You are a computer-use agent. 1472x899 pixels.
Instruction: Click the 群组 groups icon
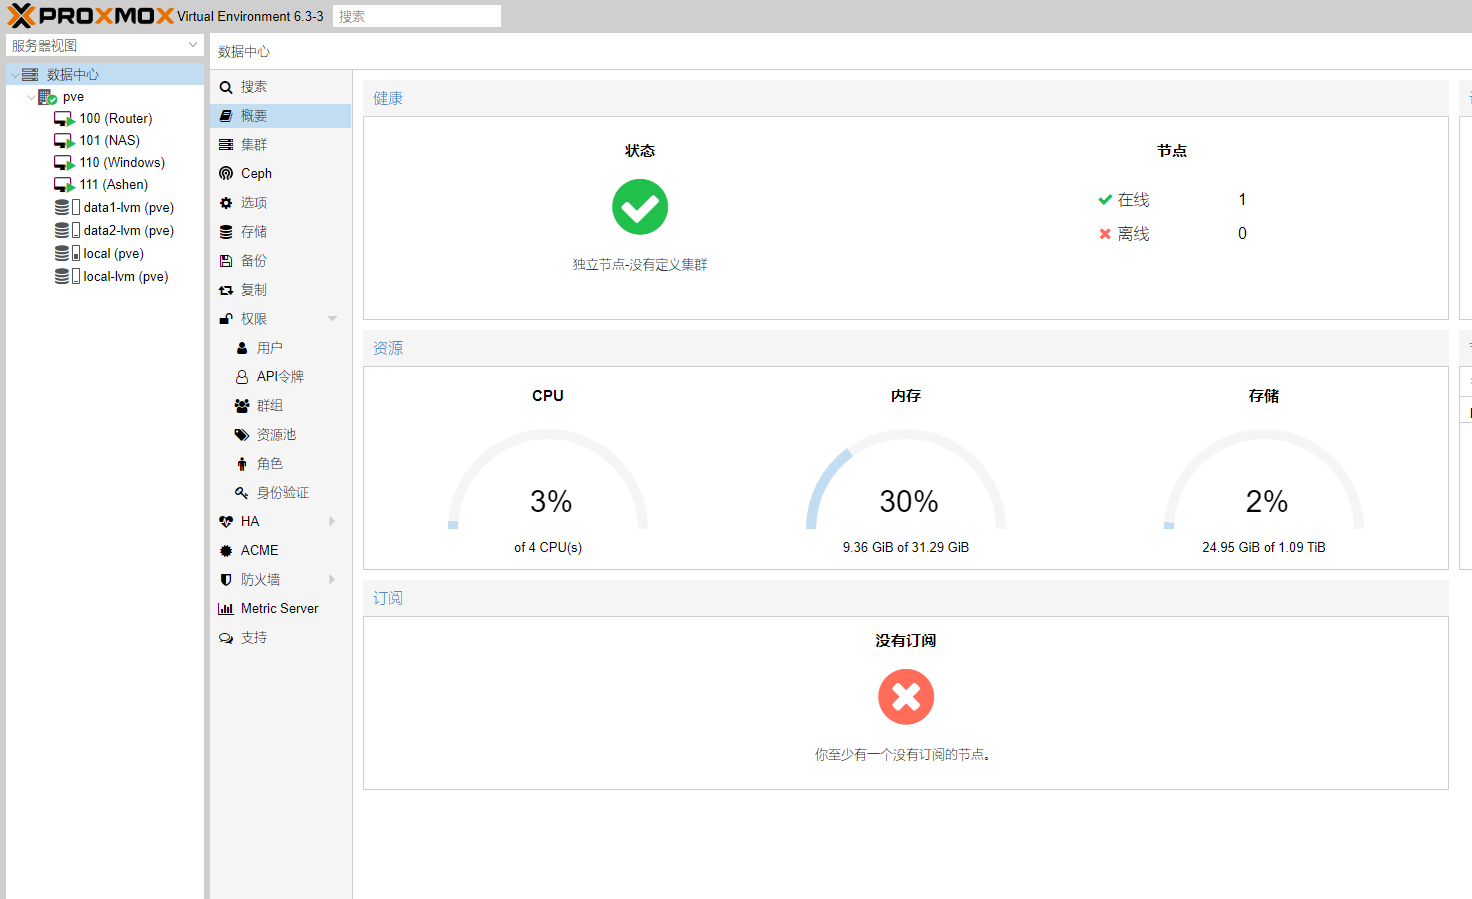[242, 406]
